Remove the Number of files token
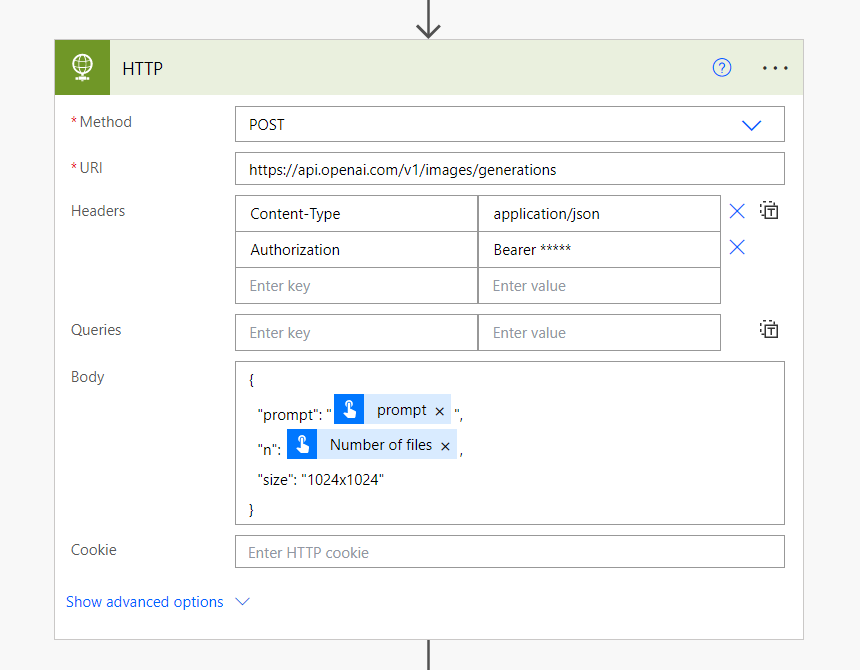 [445, 446]
